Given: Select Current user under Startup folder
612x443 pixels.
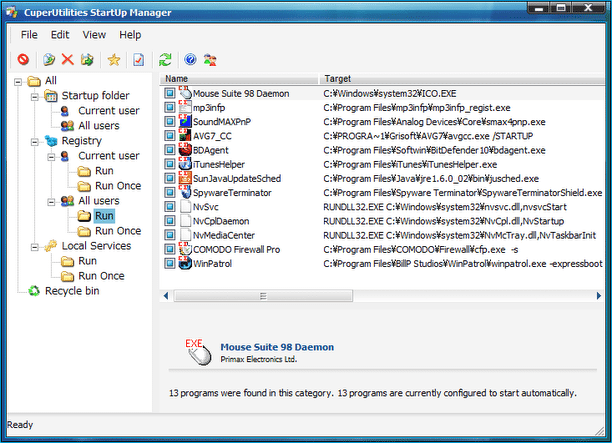Looking at the screenshot, I should click(109, 110).
